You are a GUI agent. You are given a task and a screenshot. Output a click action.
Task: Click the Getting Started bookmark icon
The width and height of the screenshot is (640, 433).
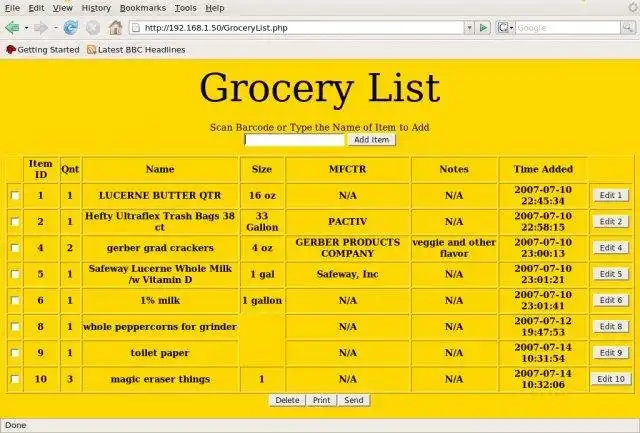[x=11, y=50]
